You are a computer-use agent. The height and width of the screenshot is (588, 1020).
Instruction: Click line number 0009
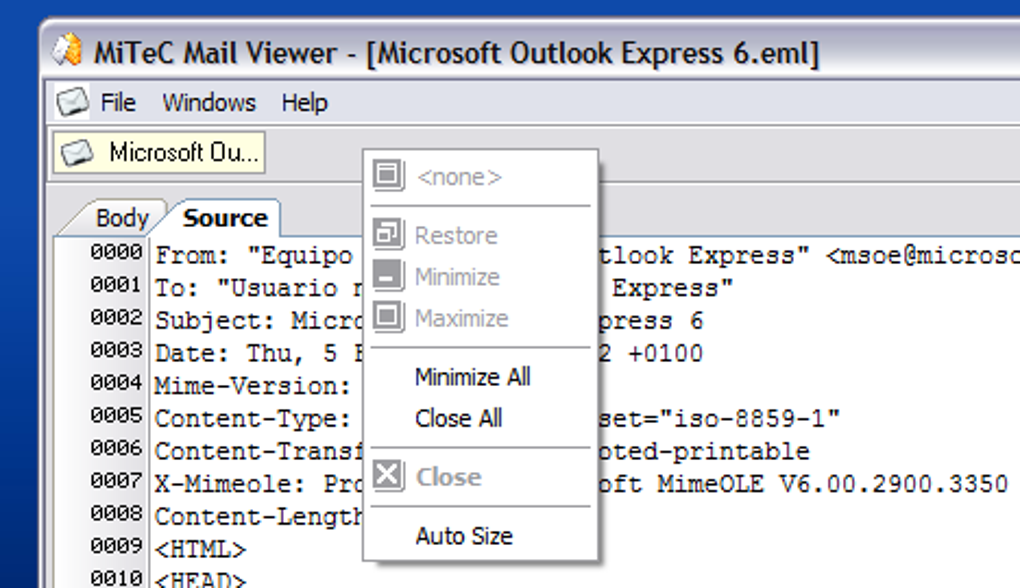(x=116, y=546)
